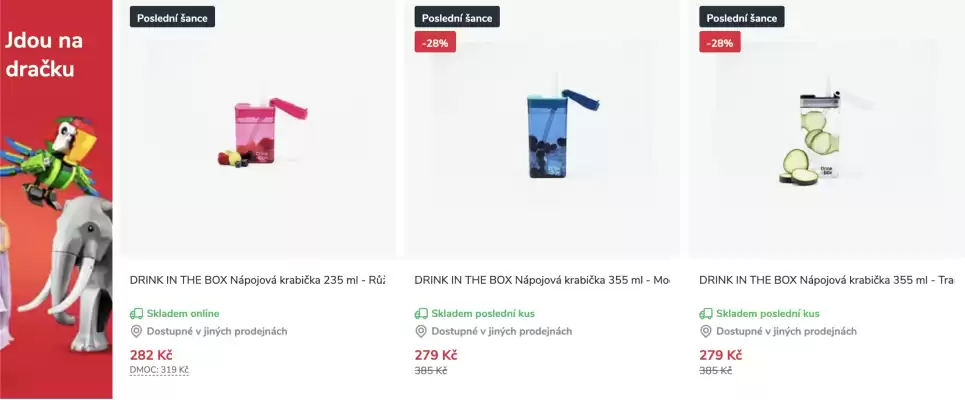Click location pin icon under cucumber bottle
This screenshot has height=400, width=965.
[x=706, y=332]
